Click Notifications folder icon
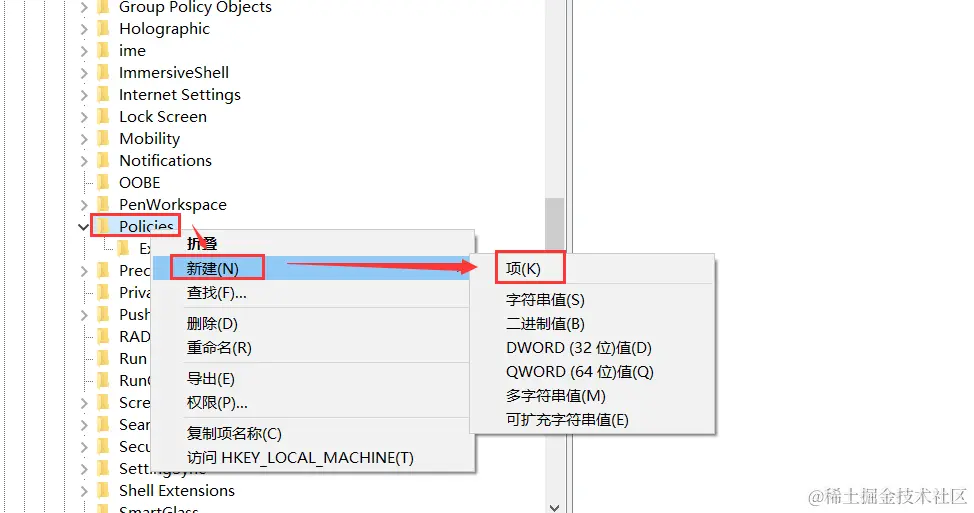Screen dimensions: 974x513 (x=104, y=160)
